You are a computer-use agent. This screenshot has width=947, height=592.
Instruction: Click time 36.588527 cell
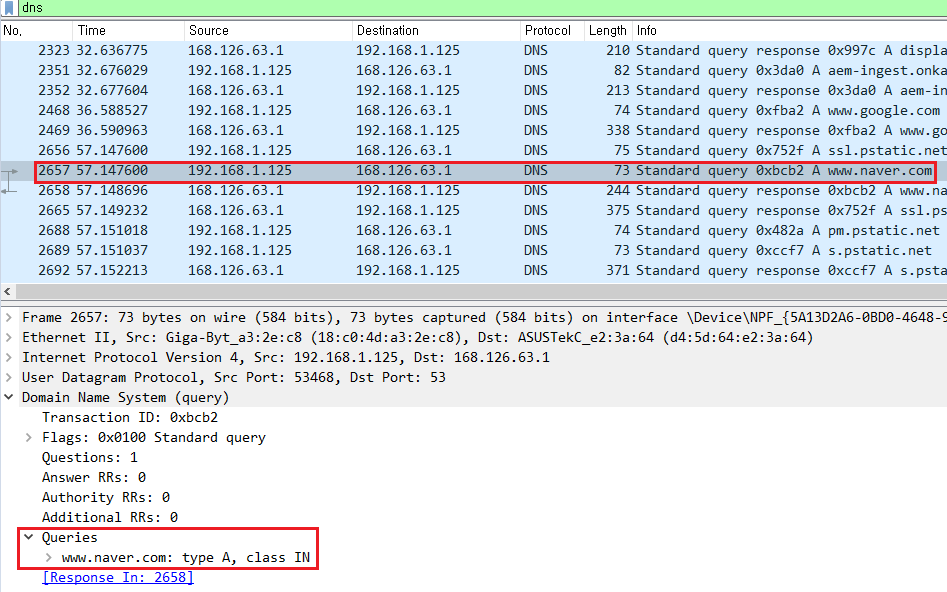(112, 111)
